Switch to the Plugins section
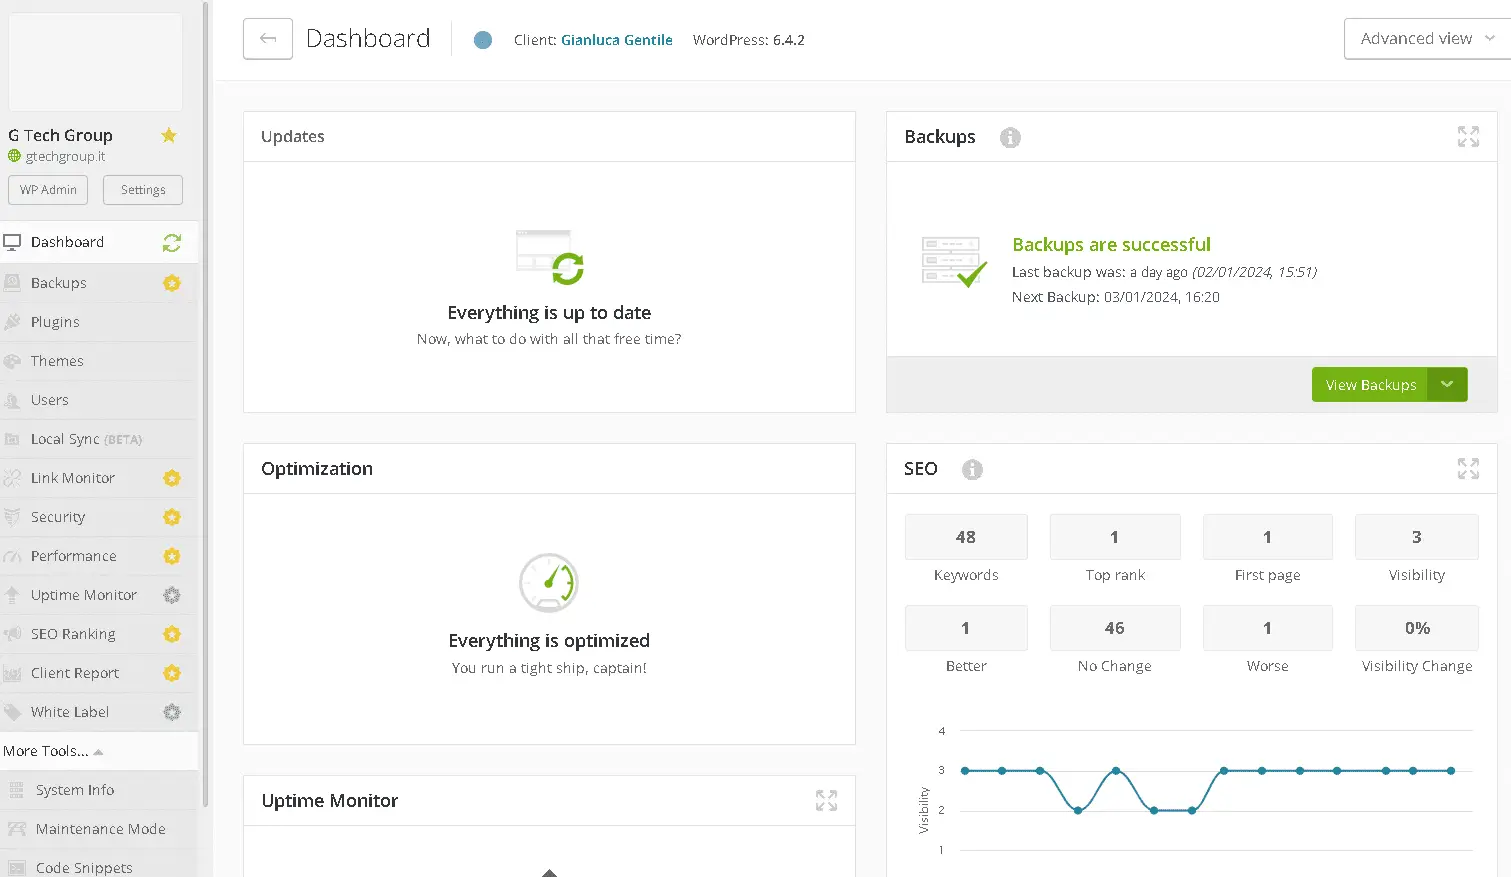Viewport: 1511px width, 877px height. 58,321
